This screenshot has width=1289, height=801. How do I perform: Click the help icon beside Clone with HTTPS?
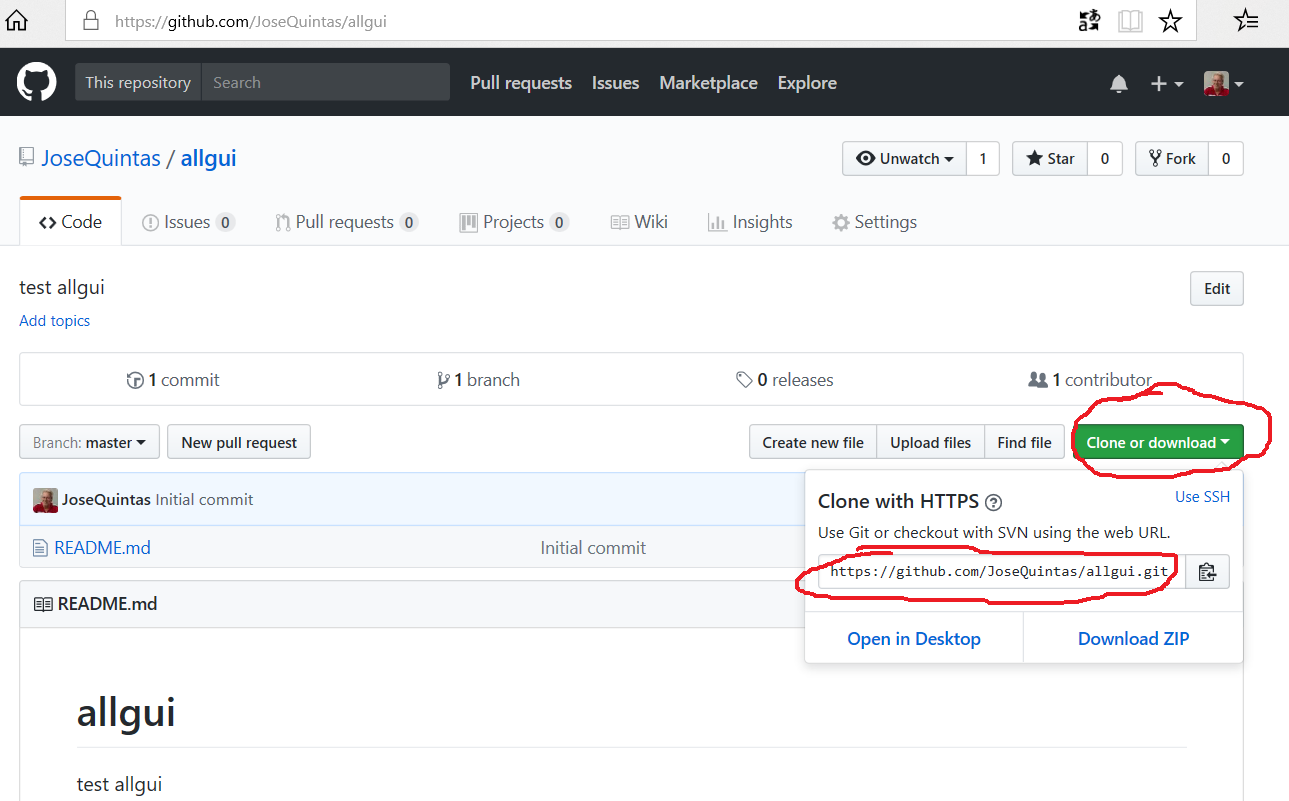pos(993,503)
